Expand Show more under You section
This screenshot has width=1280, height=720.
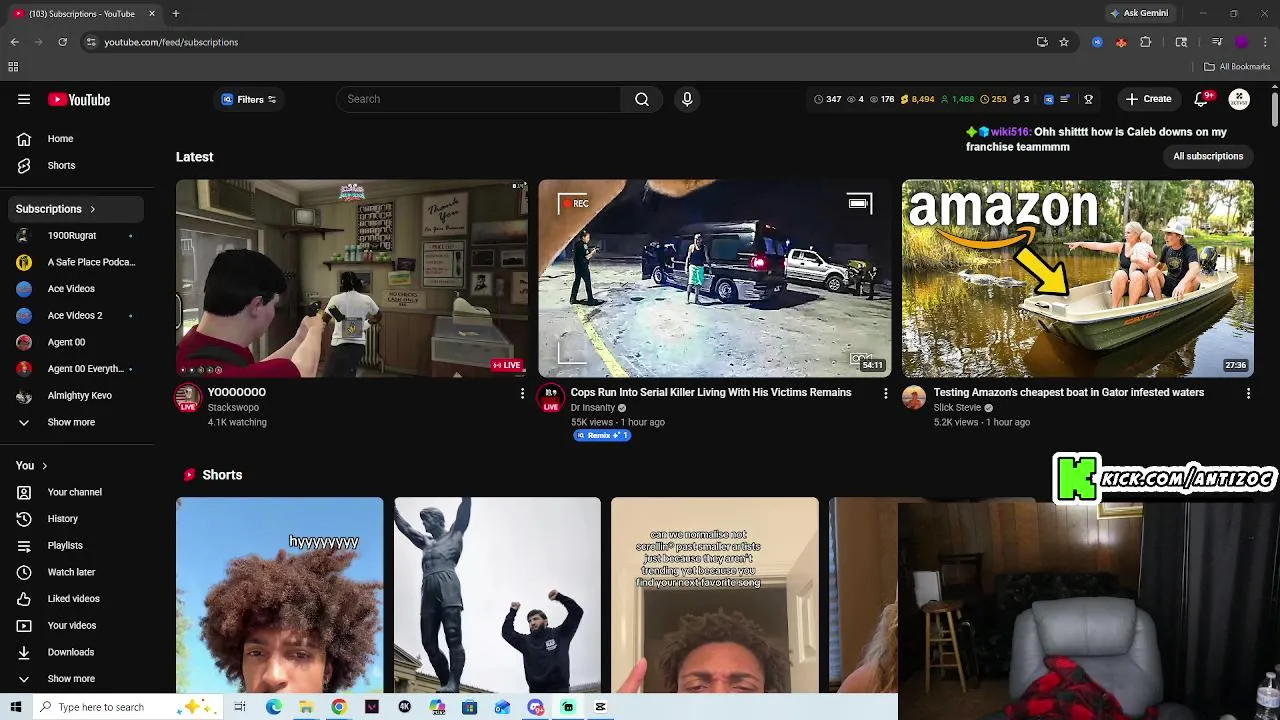pyautogui.click(x=76, y=679)
